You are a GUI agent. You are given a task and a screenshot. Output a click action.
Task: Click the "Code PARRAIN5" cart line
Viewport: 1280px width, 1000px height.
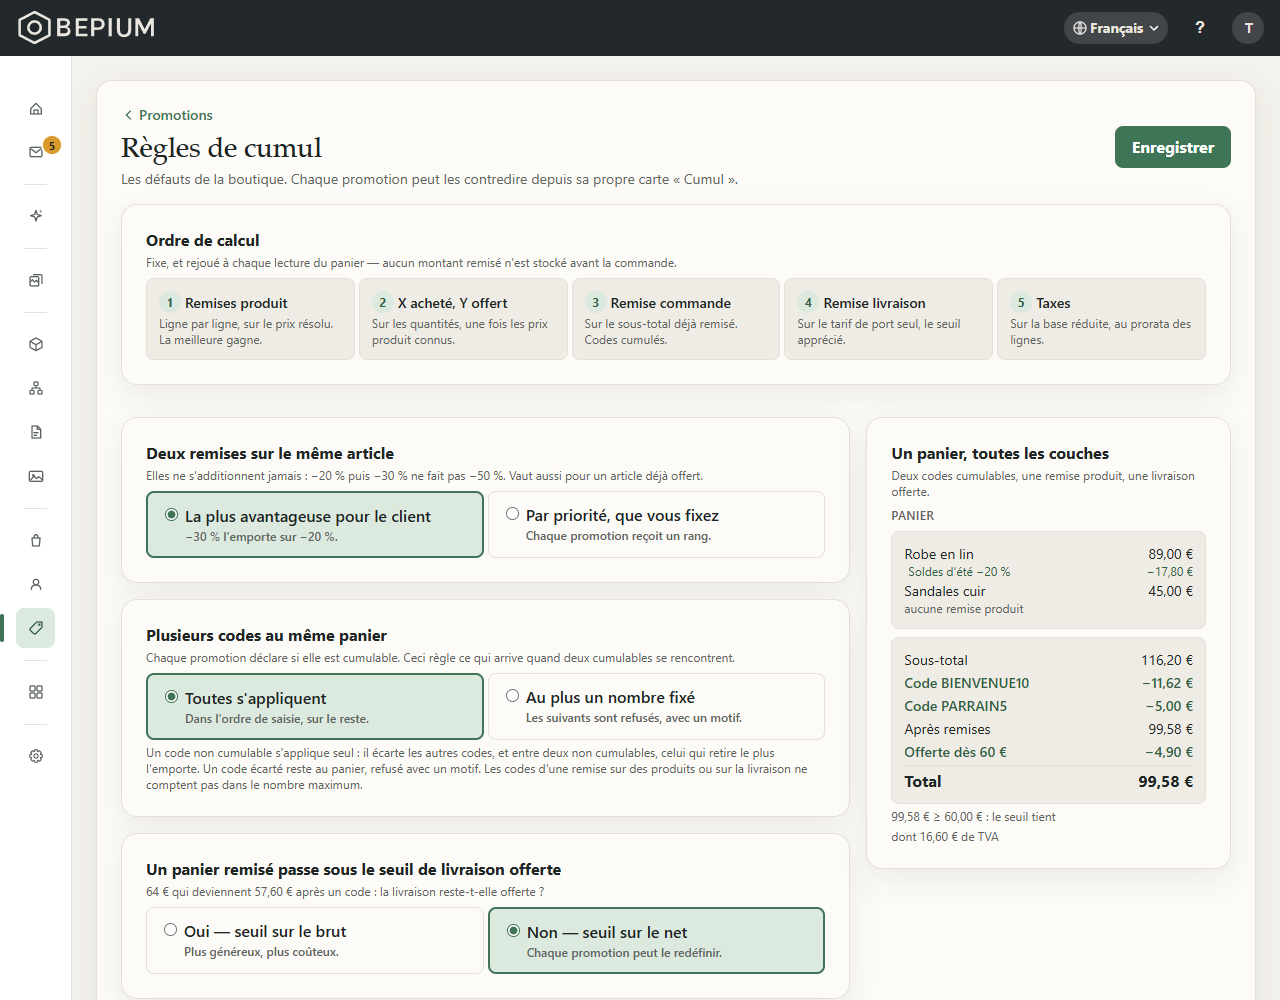1048,706
